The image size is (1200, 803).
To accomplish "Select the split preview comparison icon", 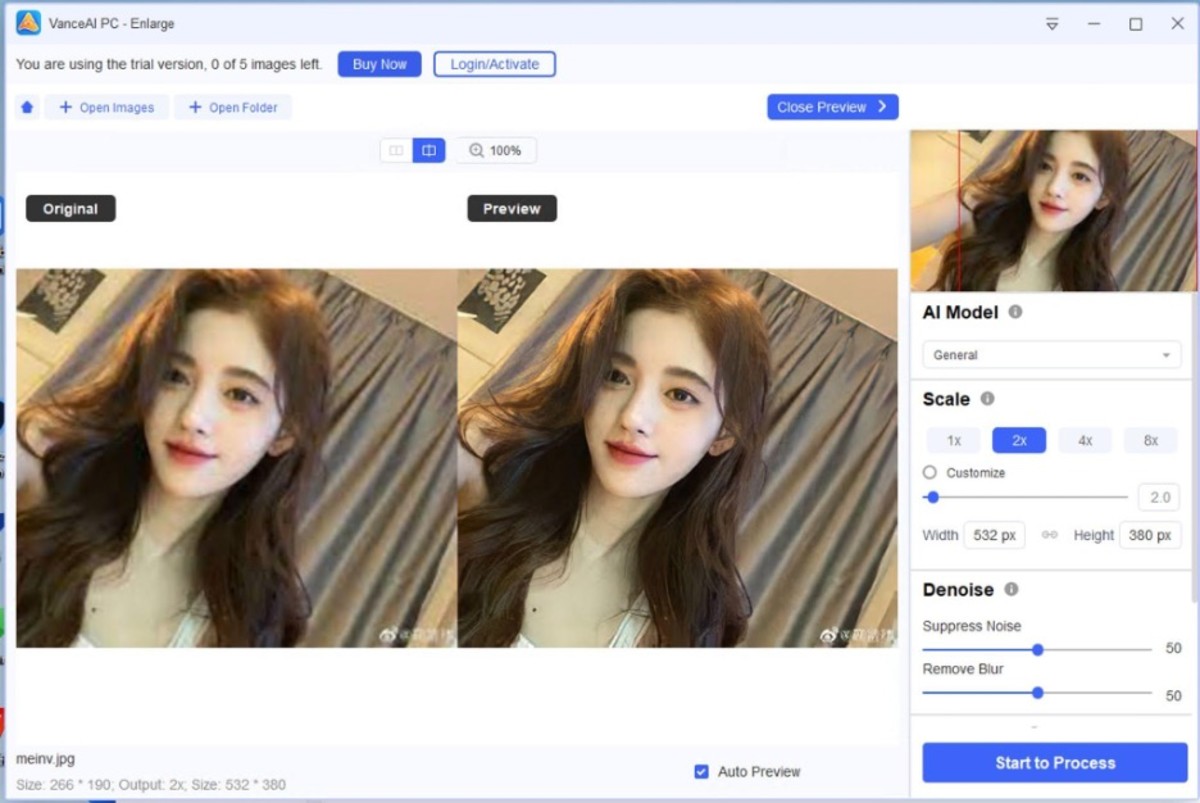I will [x=428, y=150].
